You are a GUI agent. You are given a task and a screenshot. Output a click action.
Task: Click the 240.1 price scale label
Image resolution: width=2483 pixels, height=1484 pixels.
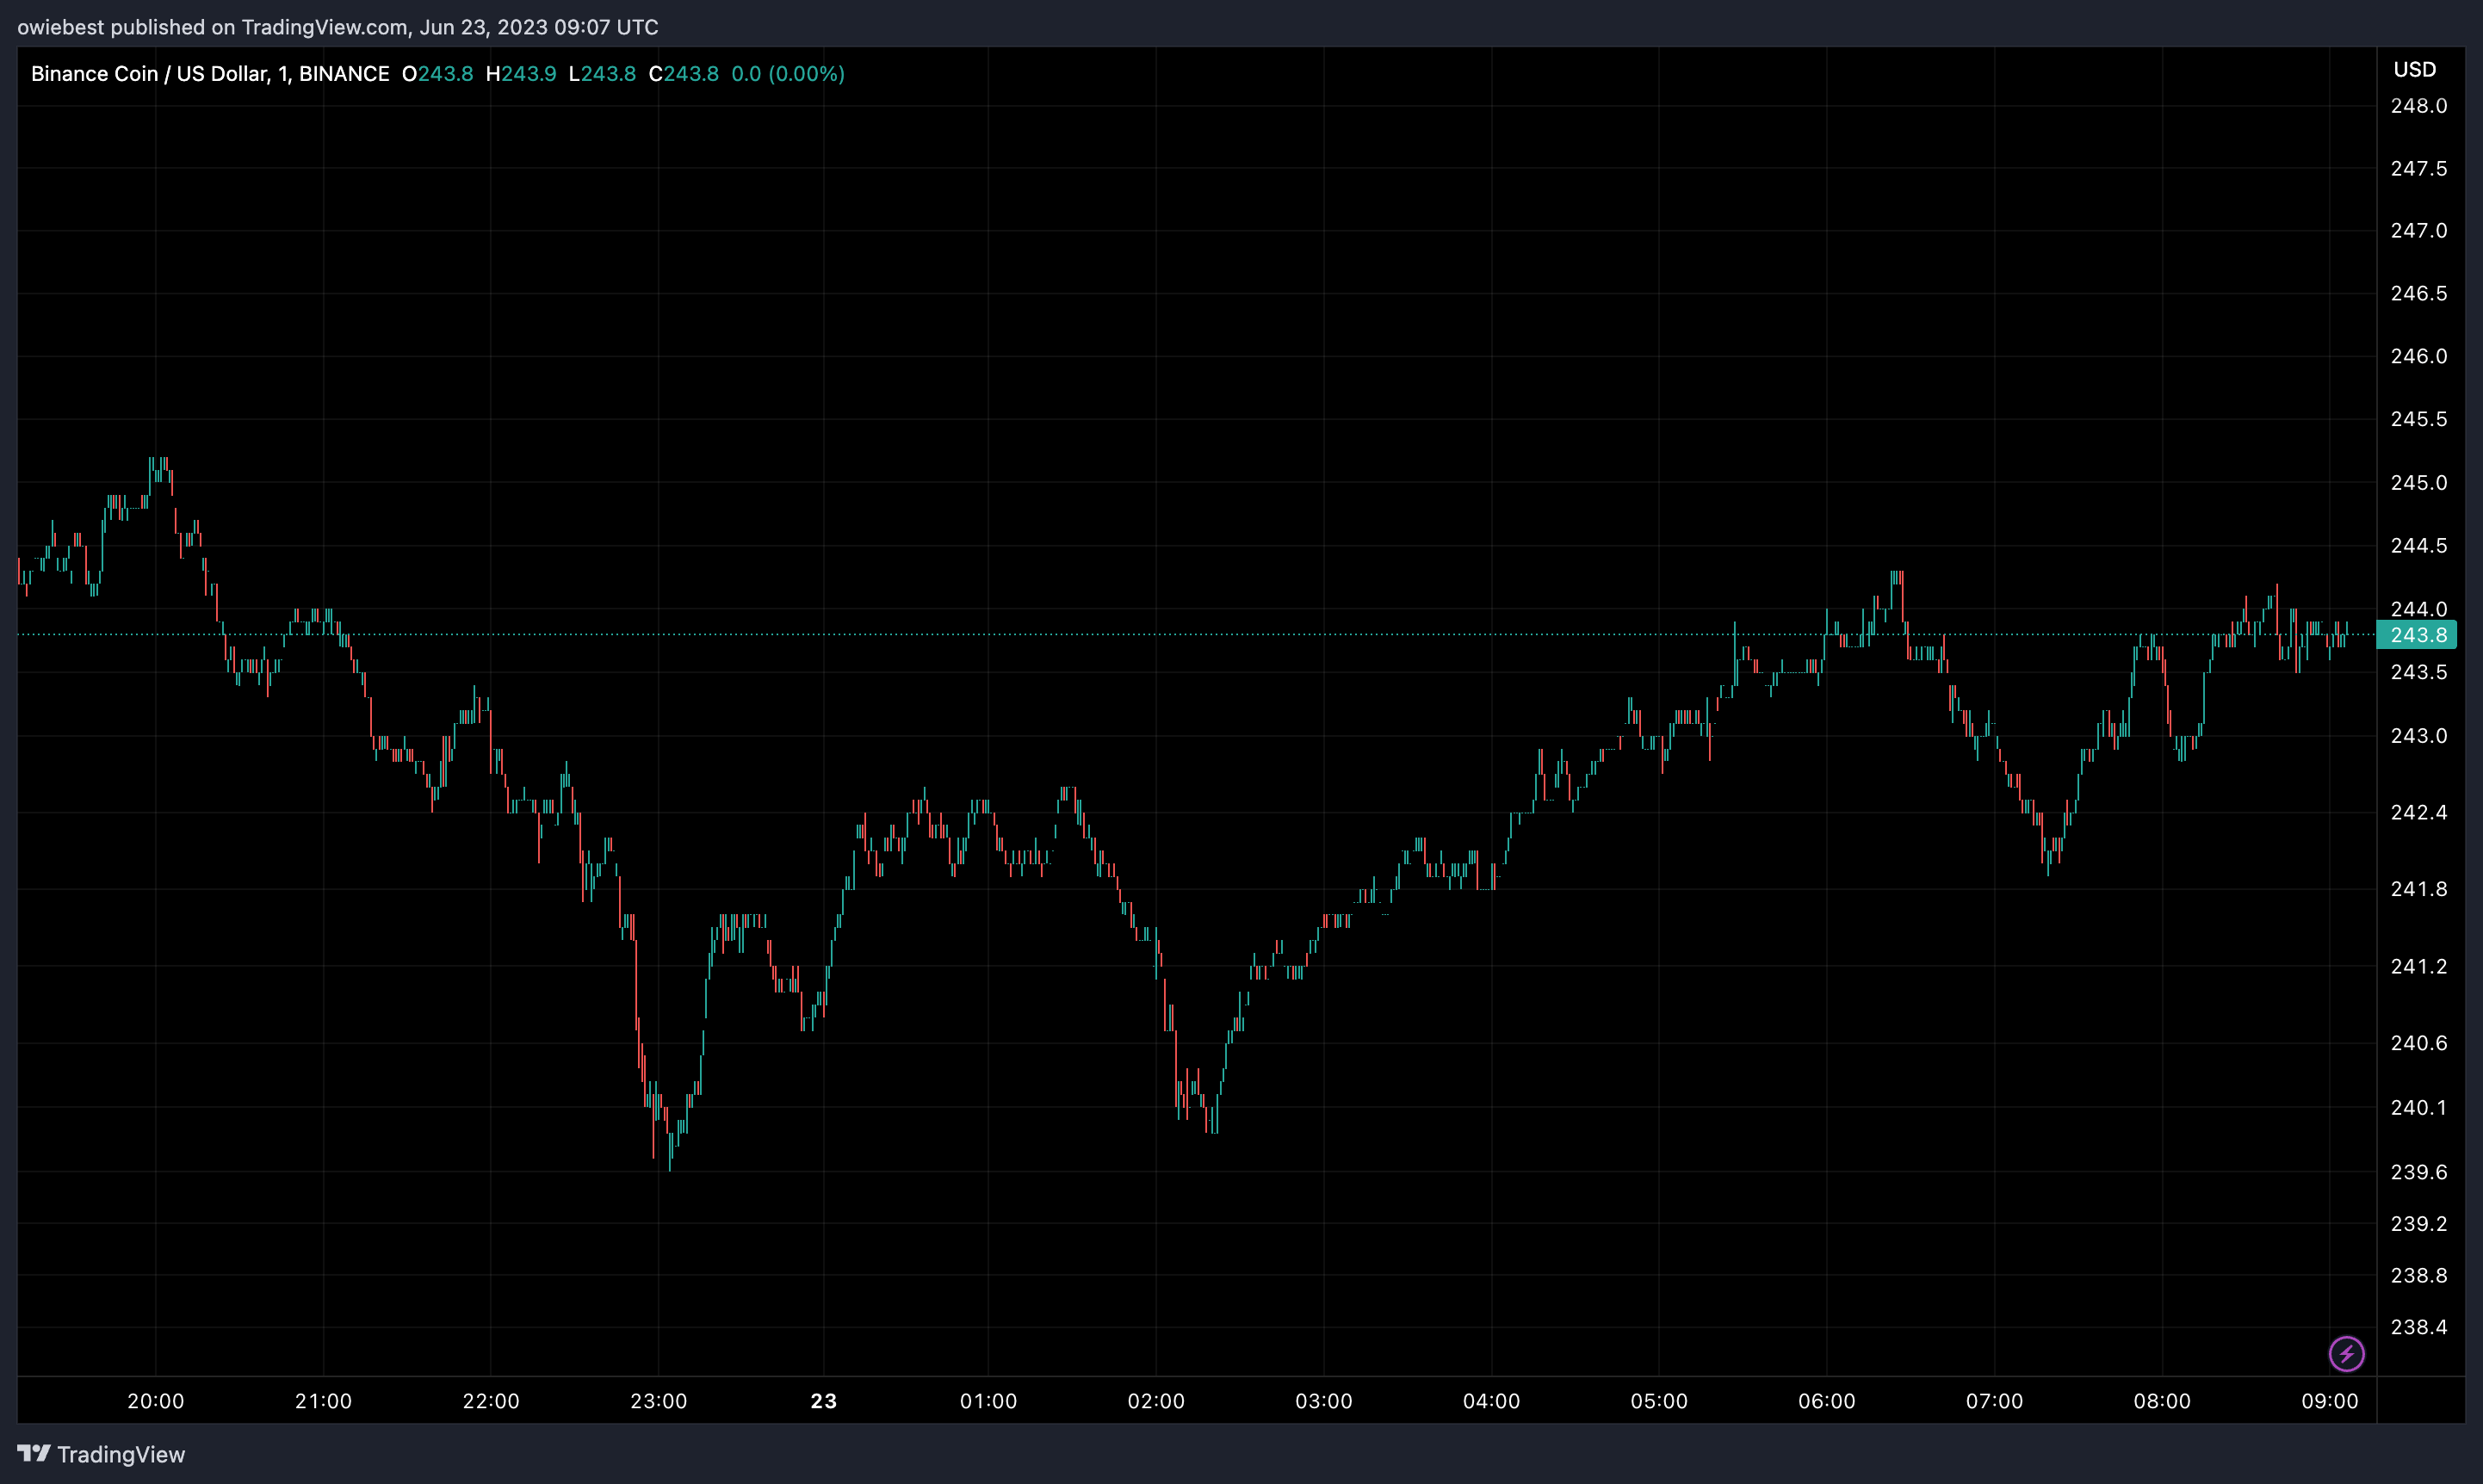pyautogui.click(x=2418, y=1107)
